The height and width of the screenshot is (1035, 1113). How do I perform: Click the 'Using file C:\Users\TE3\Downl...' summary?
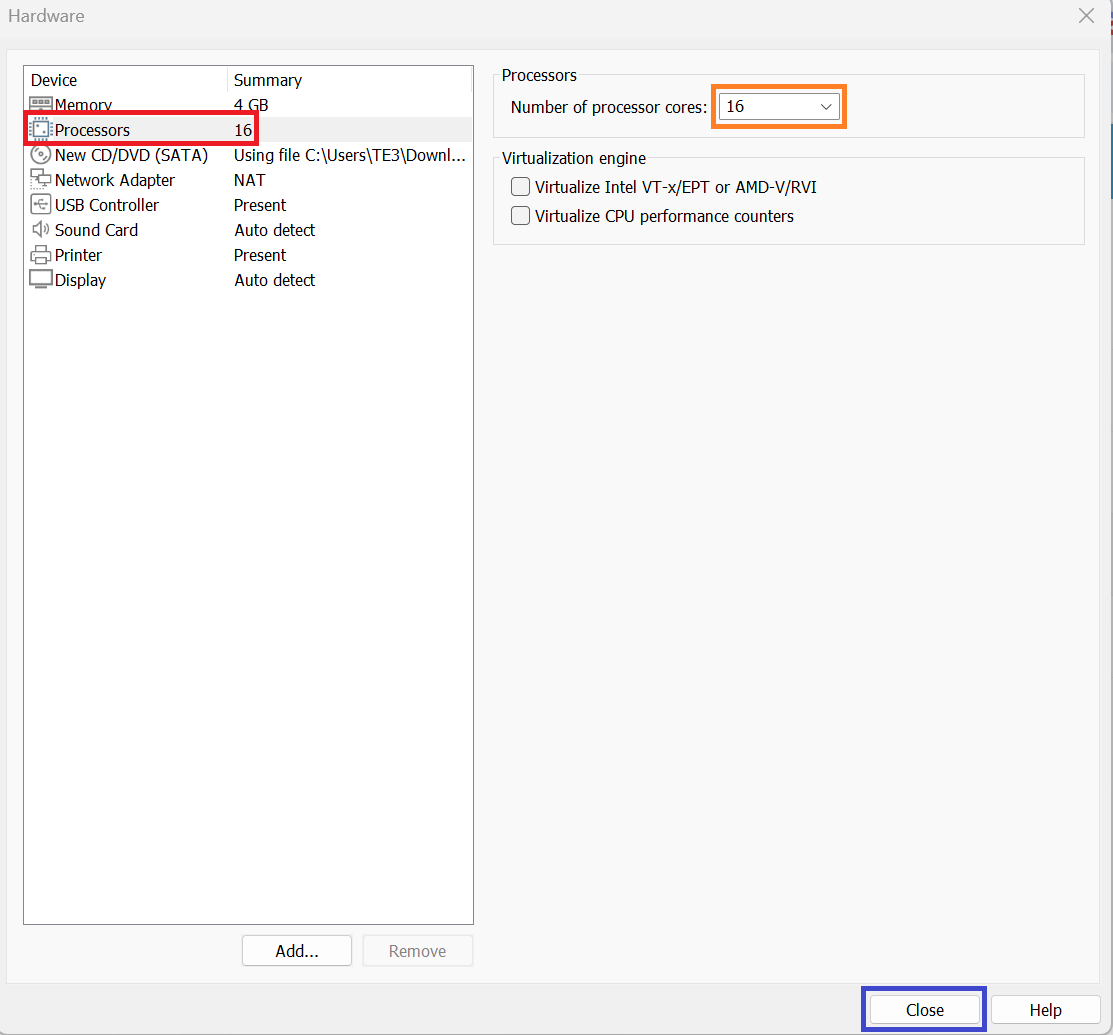point(350,155)
